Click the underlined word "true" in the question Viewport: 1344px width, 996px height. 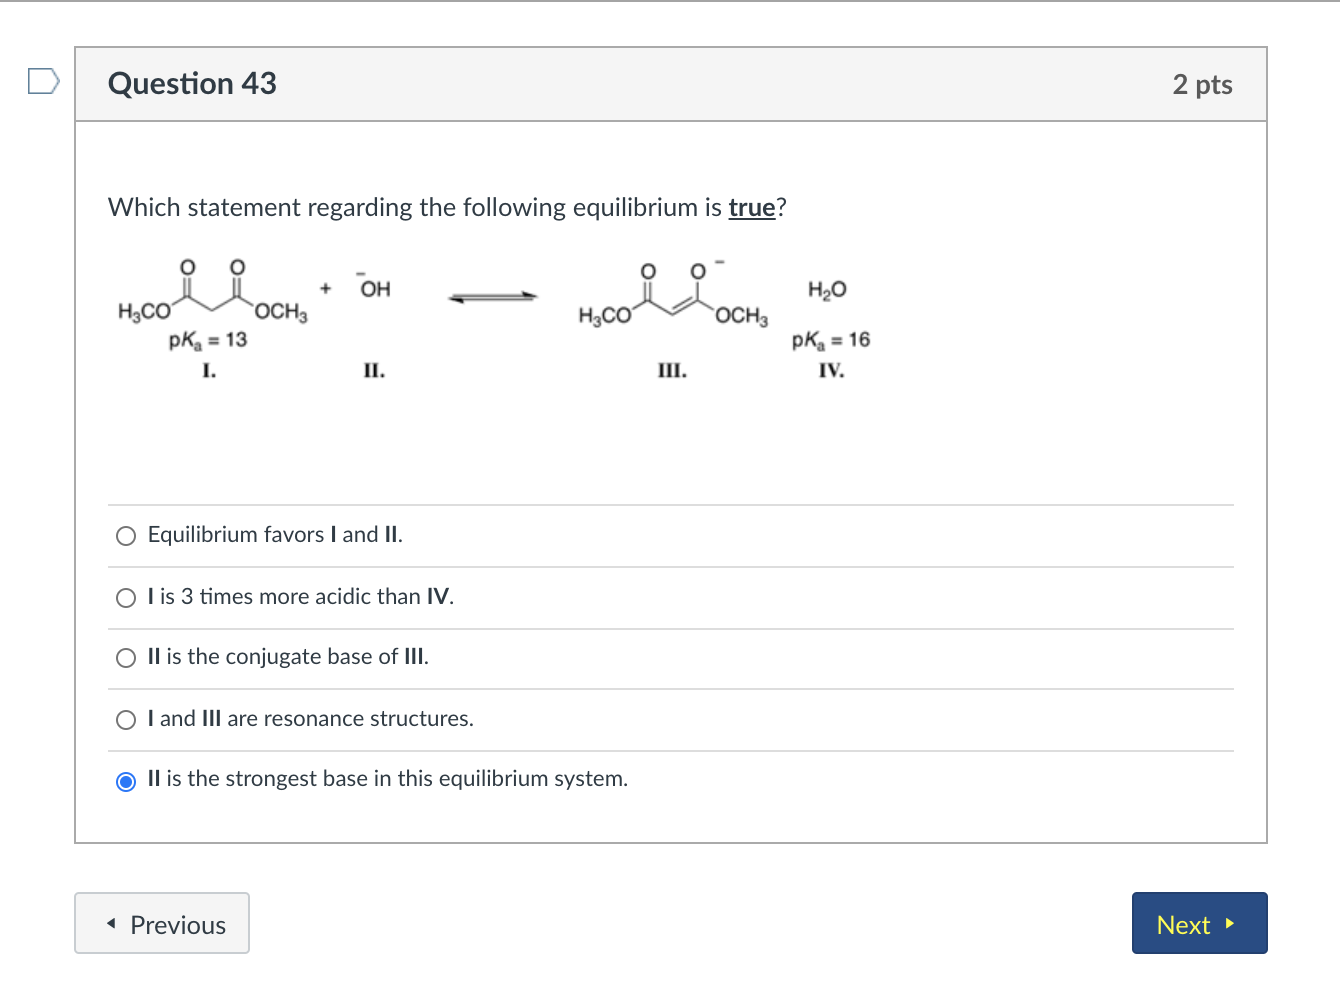[x=752, y=208]
